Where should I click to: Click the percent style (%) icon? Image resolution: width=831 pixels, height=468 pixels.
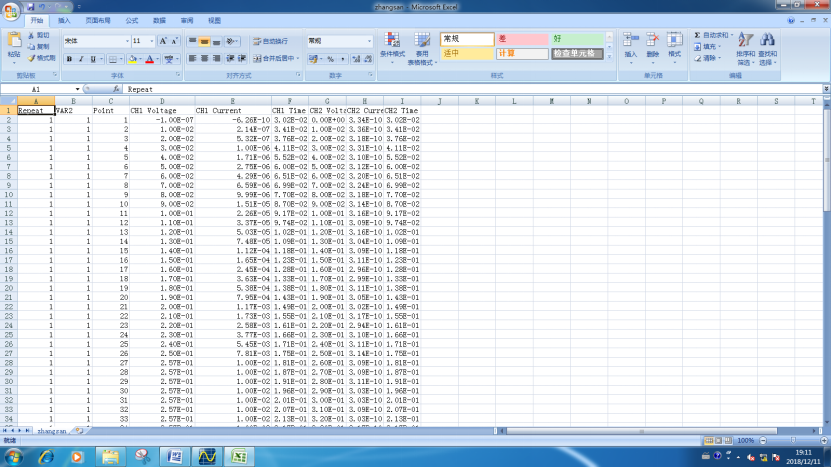coord(331,59)
